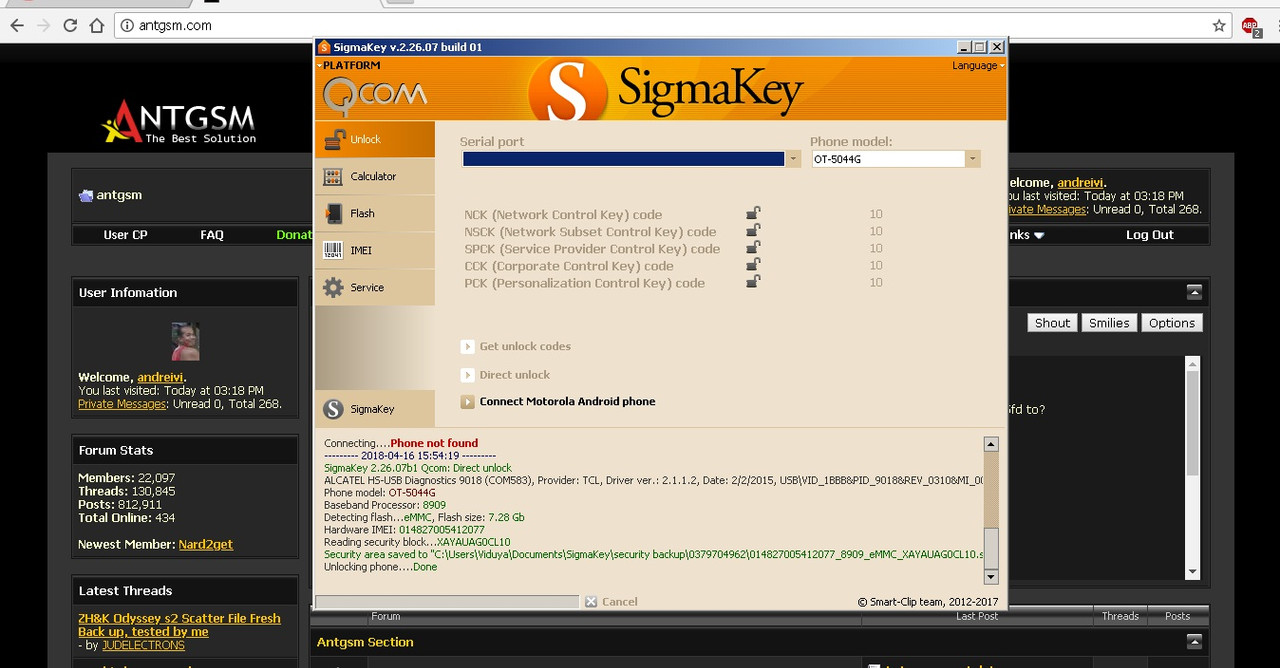
Task: Collapse the shoutbox panel on the forum
Action: tap(1194, 292)
